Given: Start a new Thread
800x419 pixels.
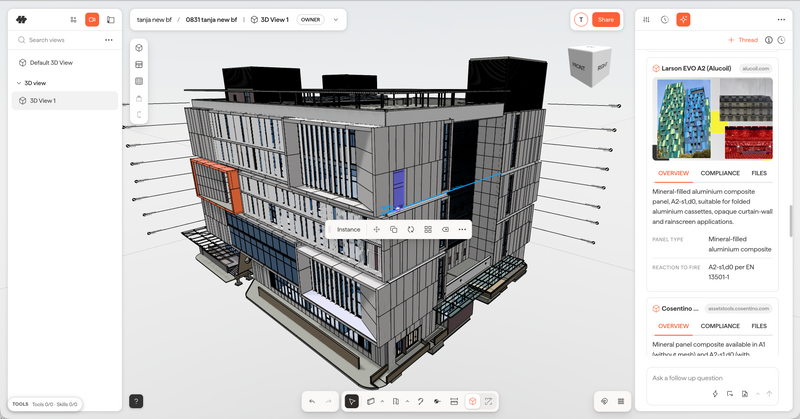Looking at the screenshot, I should (x=743, y=40).
